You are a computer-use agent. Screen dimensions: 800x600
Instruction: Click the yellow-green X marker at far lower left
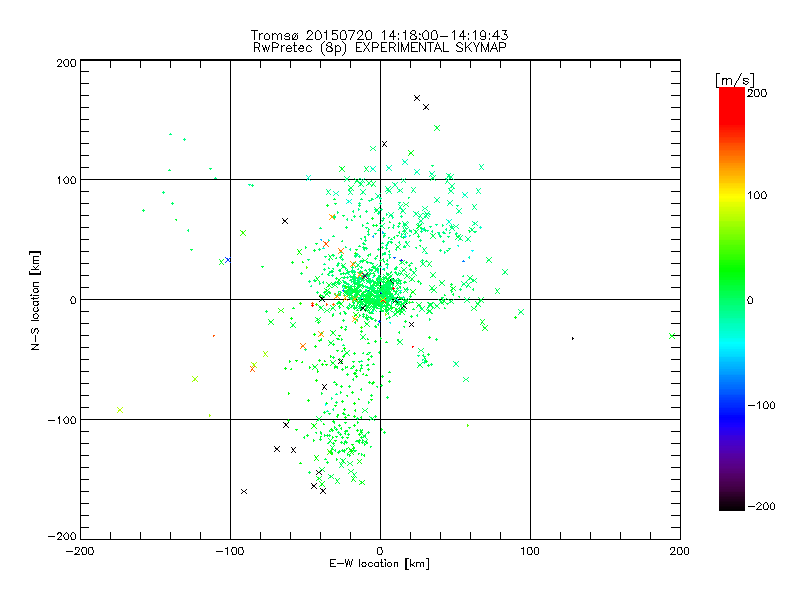120,410
